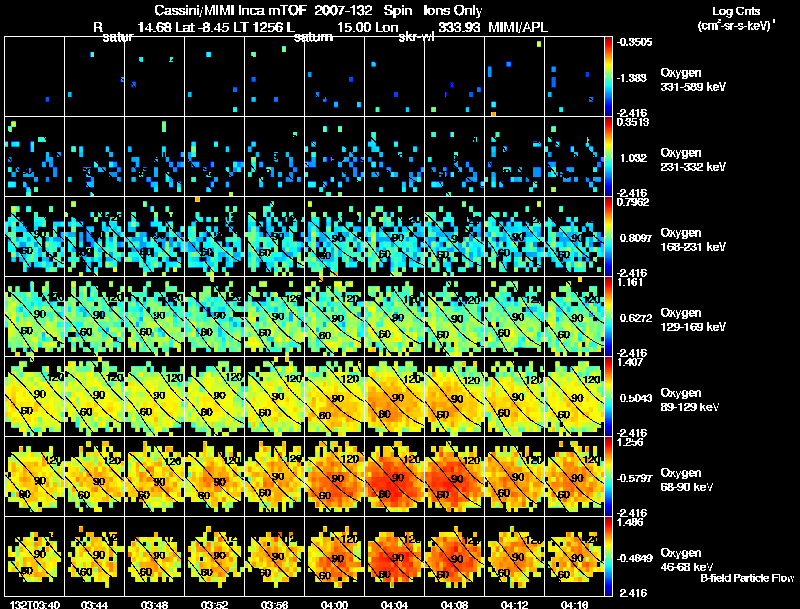
Task: Click the '04:08' time axis label
Action: [454, 605]
